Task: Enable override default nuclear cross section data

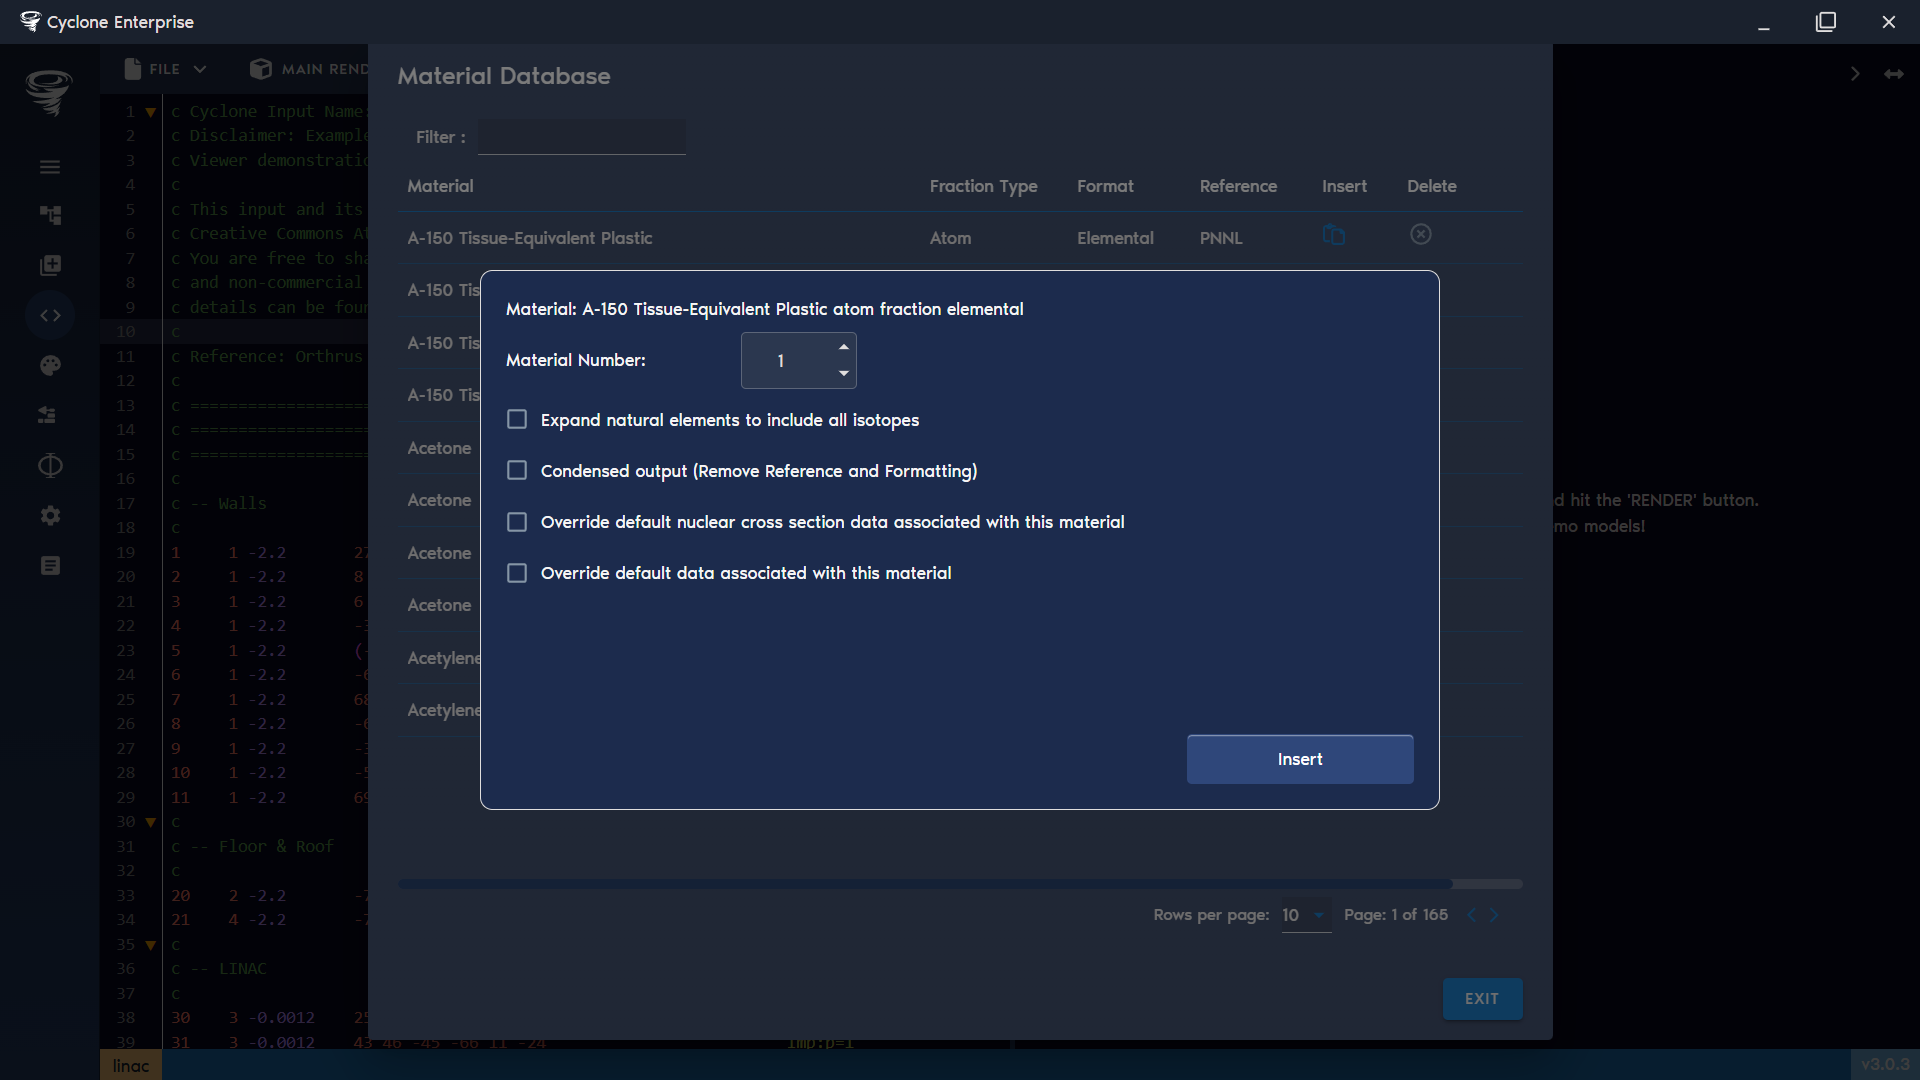Action: (x=517, y=521)
